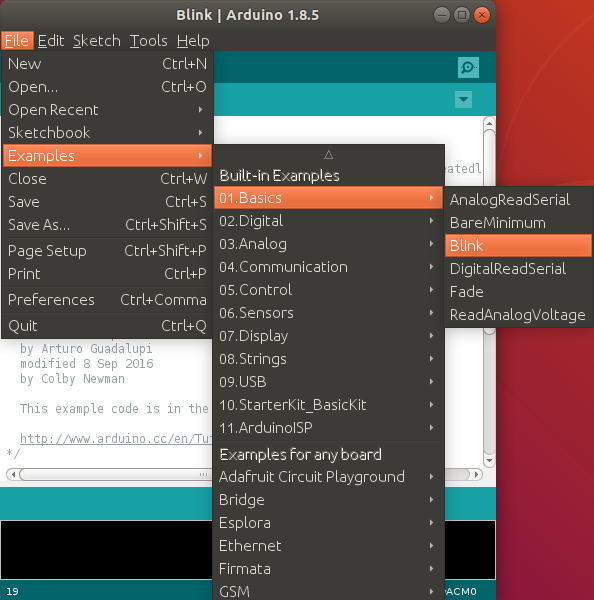Click the File menu
This screenshot has width=594, height=600.
click(17, 41)
